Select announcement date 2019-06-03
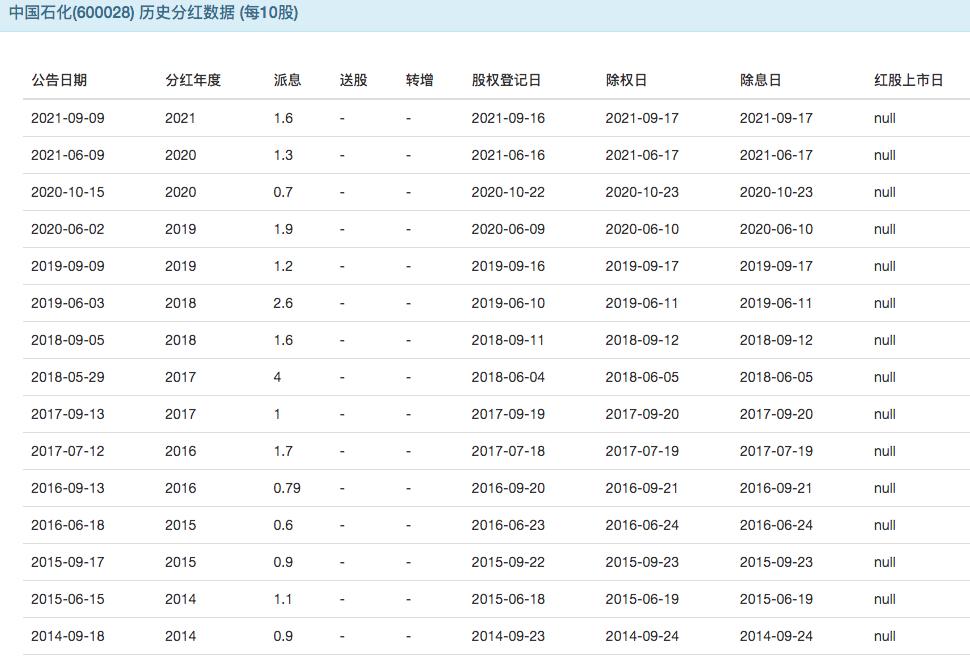This screenshot has height=661, width=970. click(68, 303)
